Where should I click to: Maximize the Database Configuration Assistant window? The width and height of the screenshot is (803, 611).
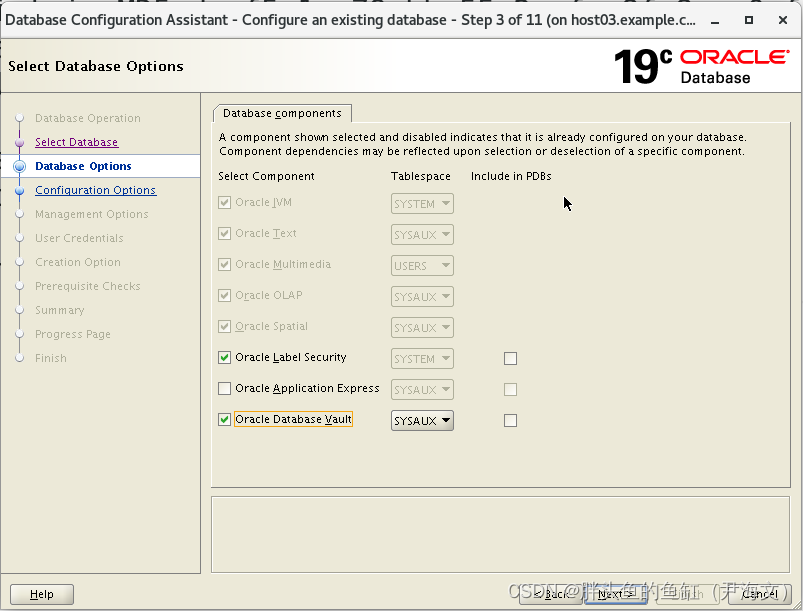(x=749, y=20)
